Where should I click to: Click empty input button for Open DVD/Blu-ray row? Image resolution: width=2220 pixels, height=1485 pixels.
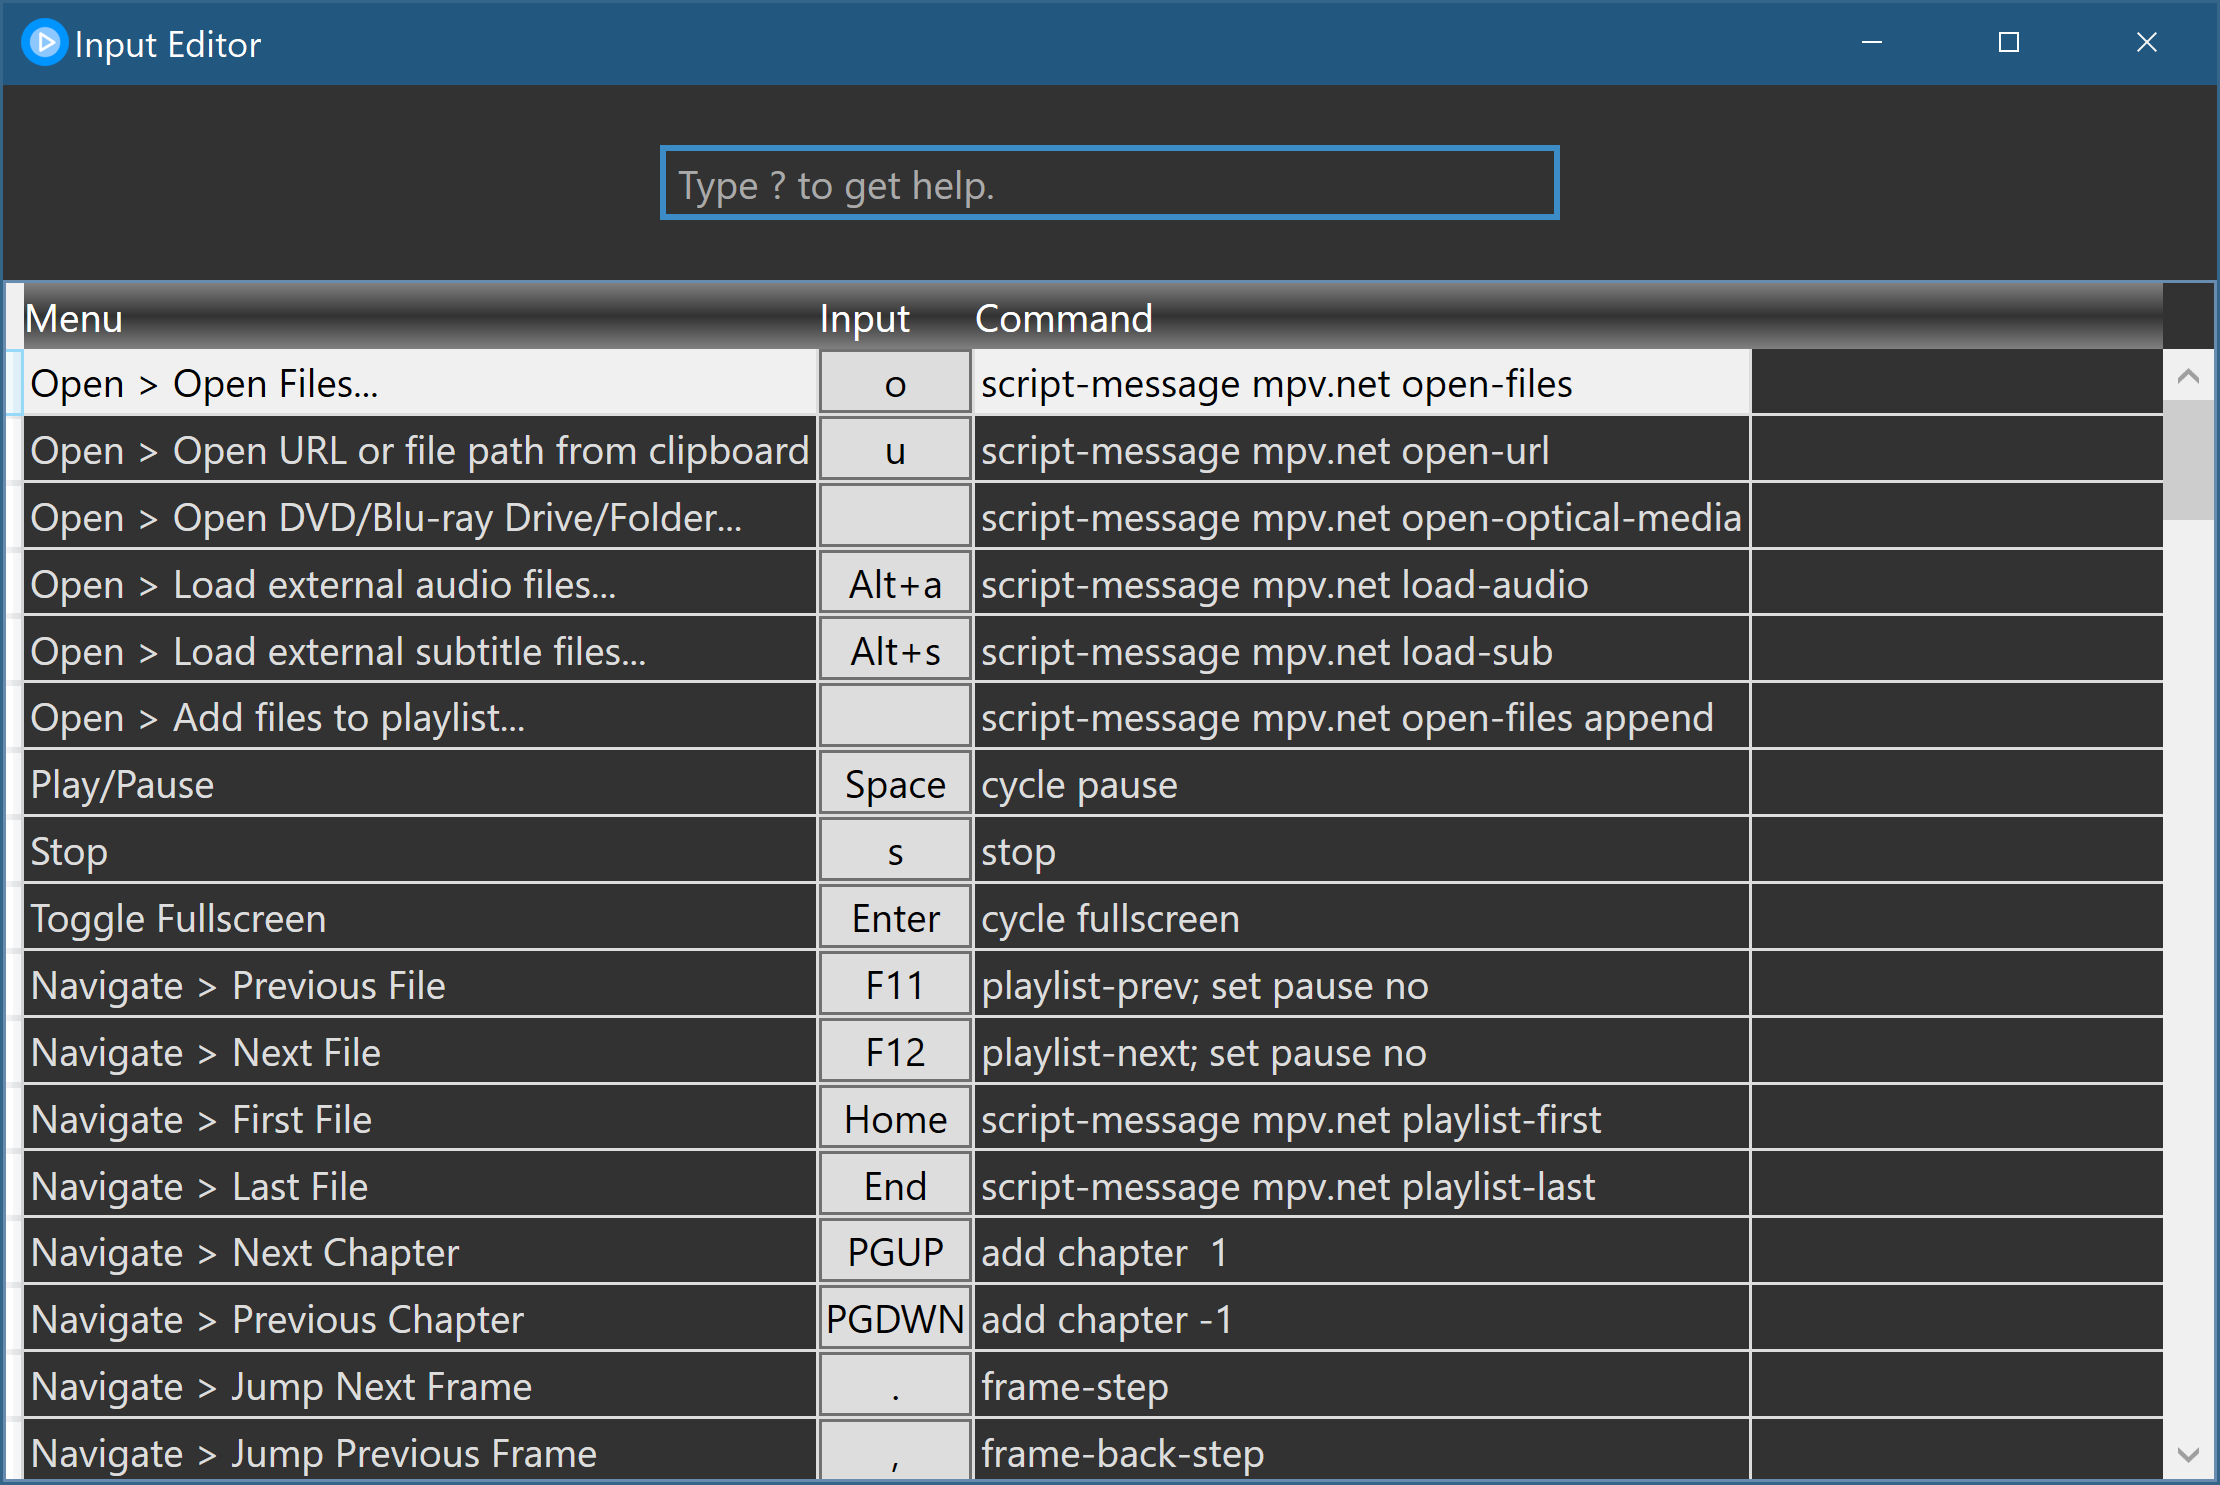click(895, 518)
